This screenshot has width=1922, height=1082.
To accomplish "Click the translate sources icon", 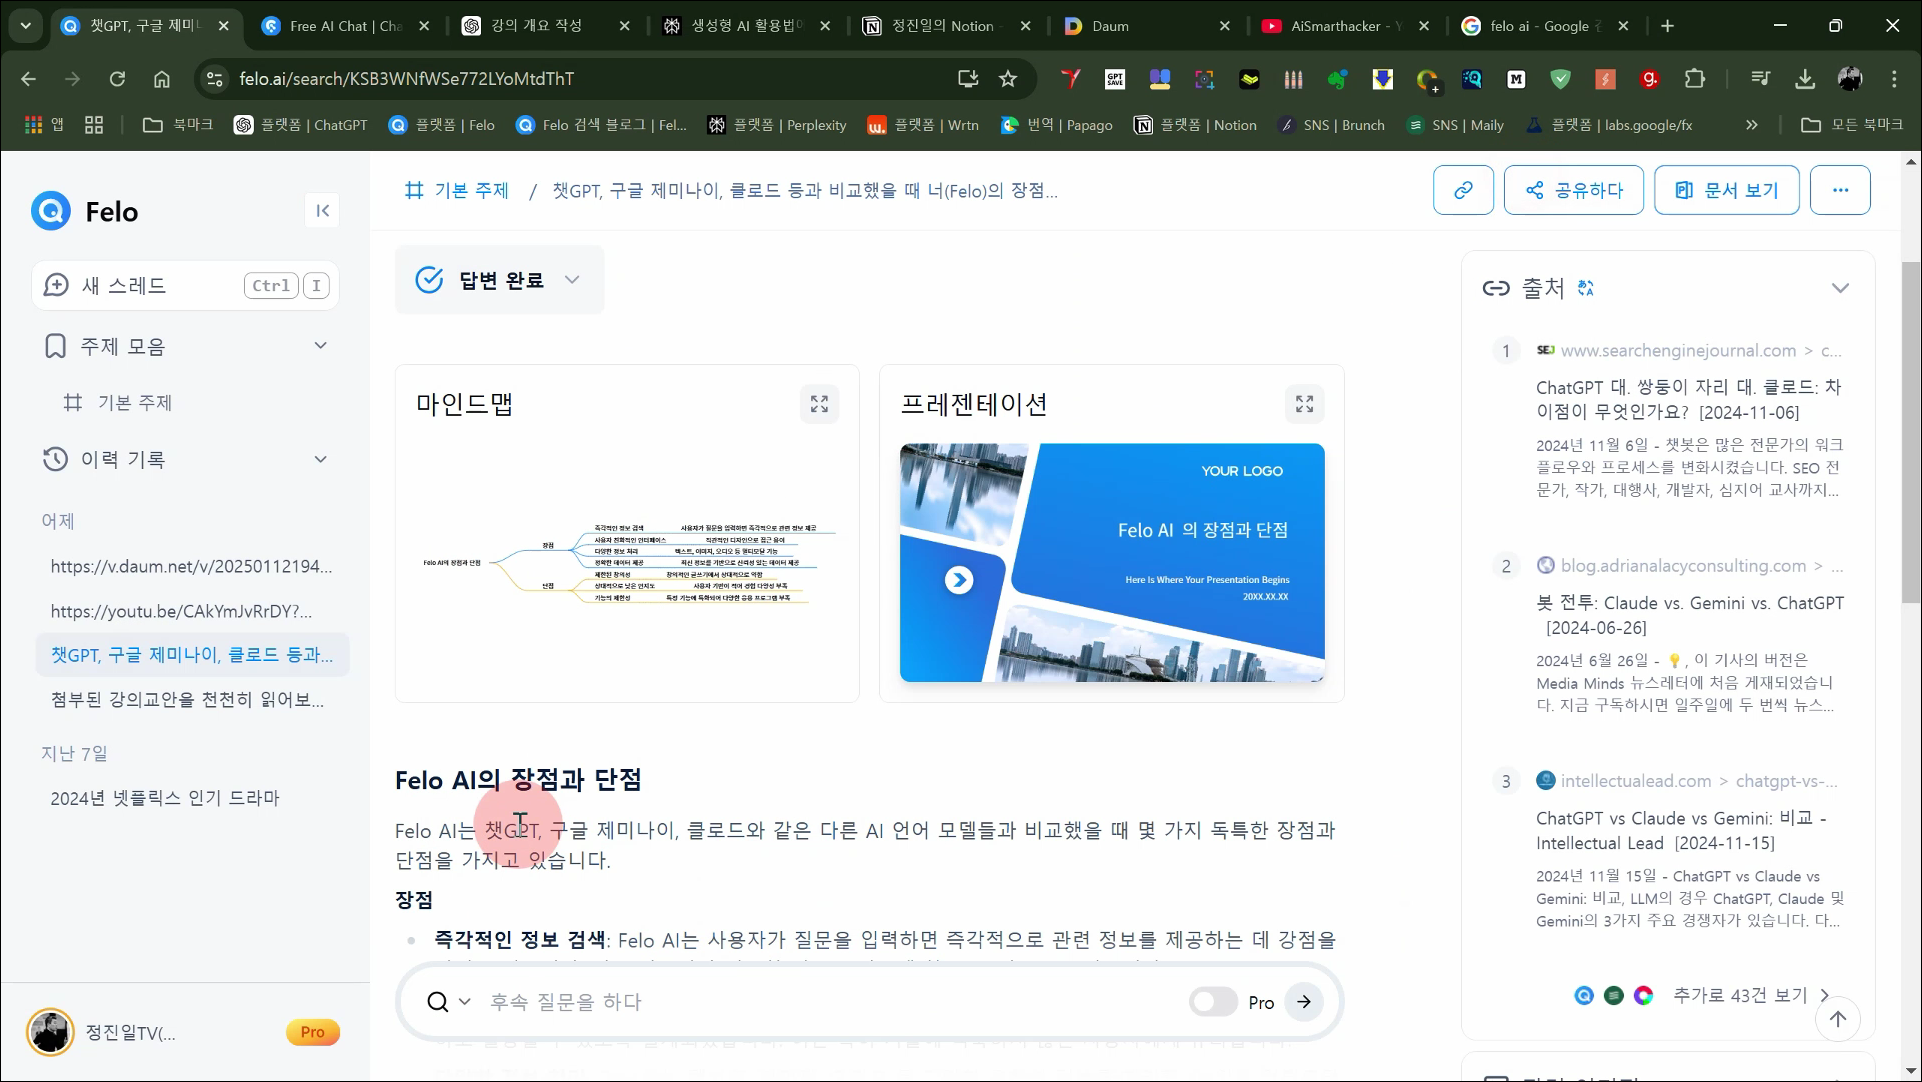I will 1586,288.
